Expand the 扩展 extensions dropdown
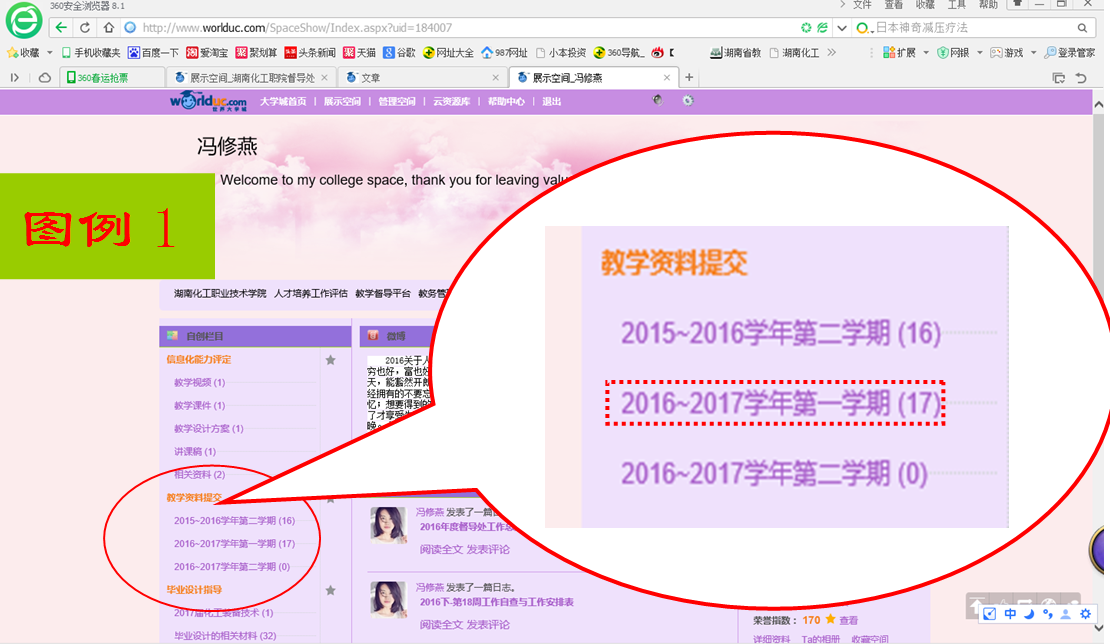 (926, 52)
